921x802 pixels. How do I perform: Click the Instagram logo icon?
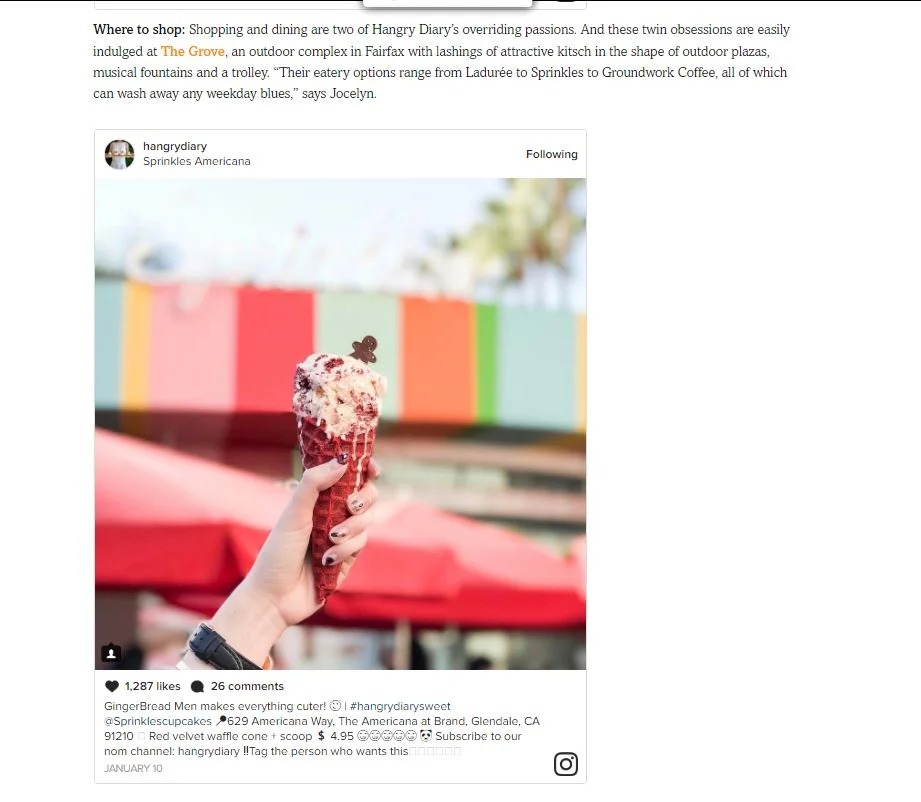566,764
